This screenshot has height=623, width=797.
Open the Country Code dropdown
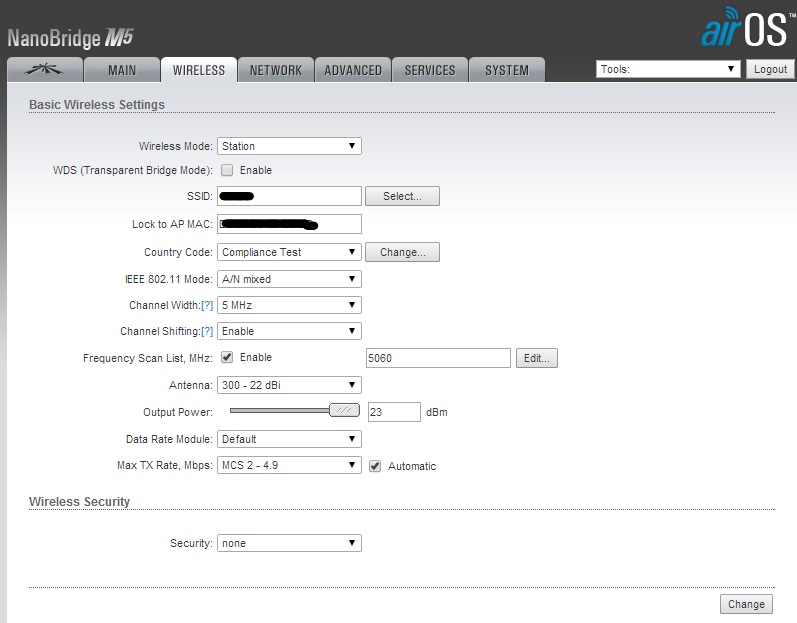pos(289,252)
